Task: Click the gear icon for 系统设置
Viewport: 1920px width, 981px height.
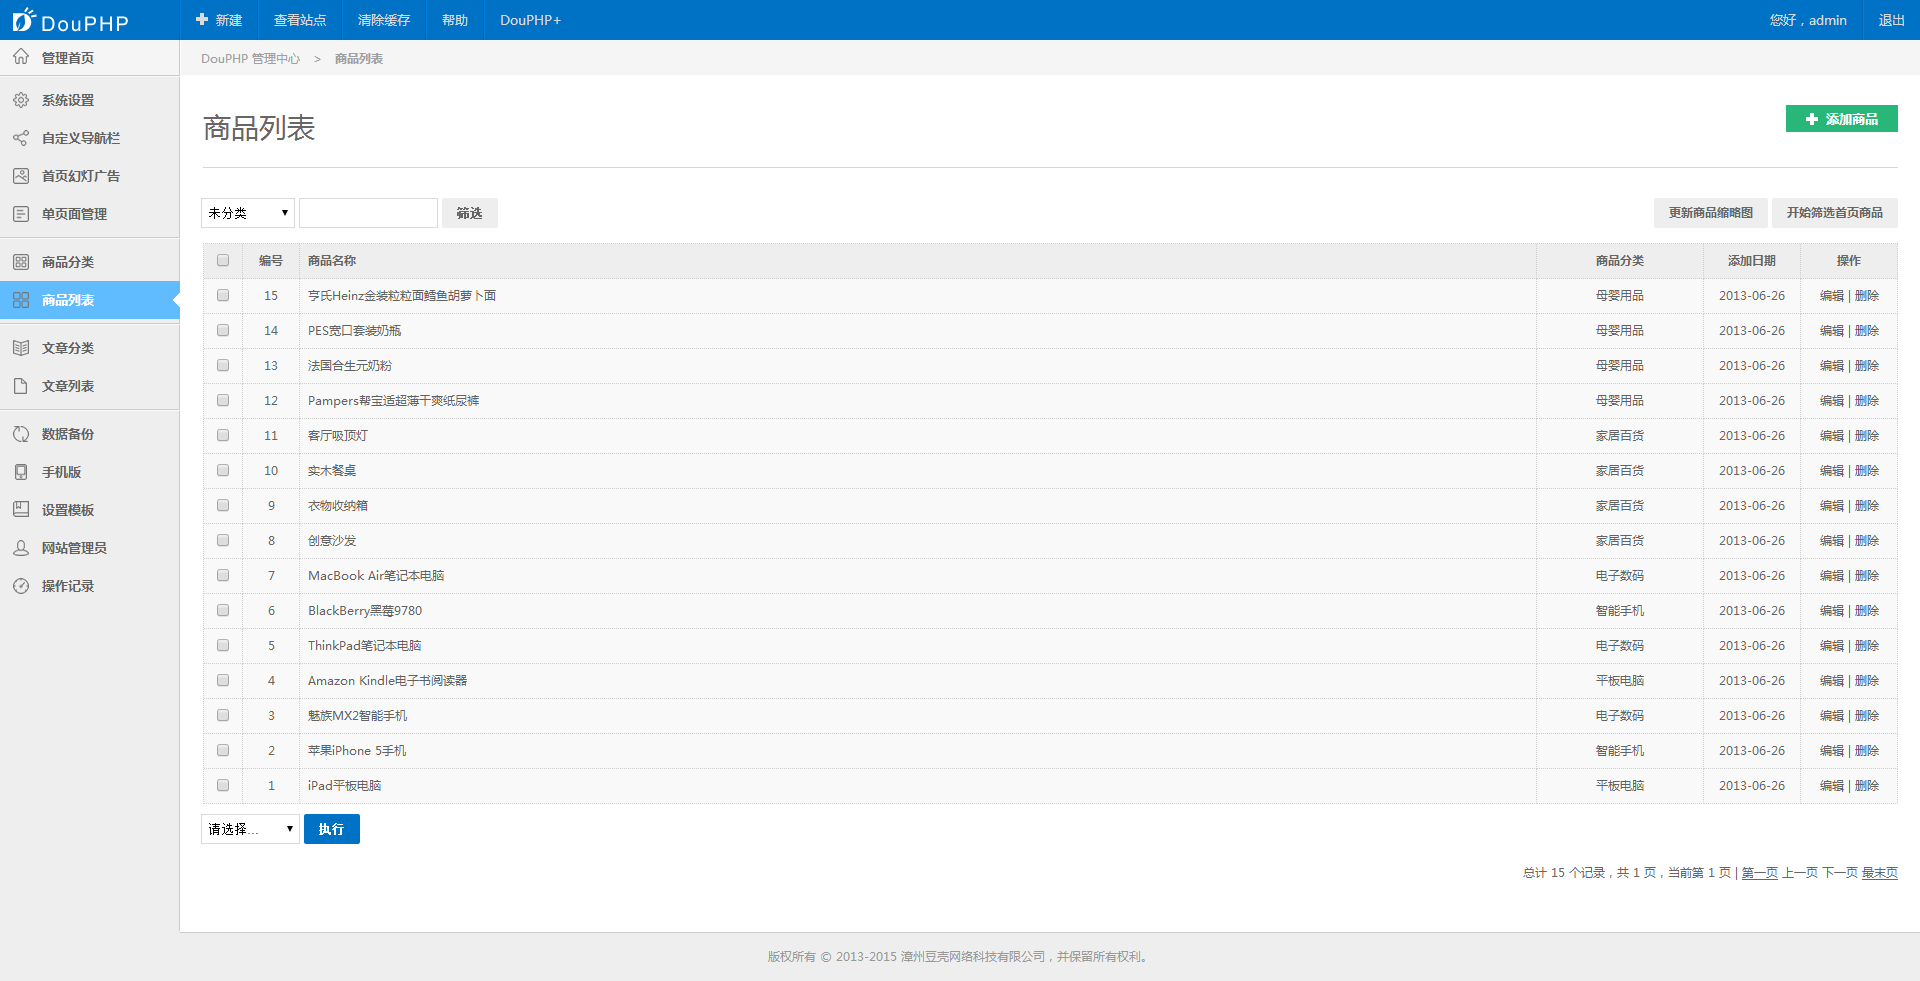Action: point(21,100)
